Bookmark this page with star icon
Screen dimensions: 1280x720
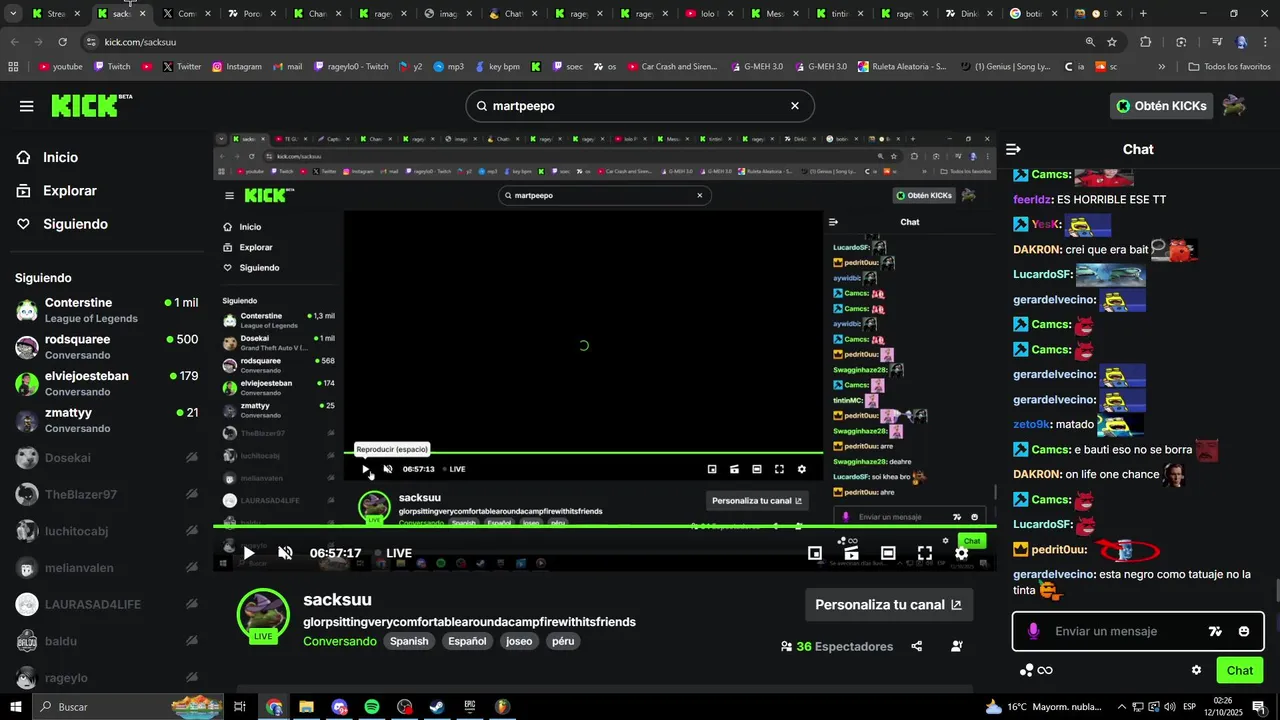(x=1112, y=42)
